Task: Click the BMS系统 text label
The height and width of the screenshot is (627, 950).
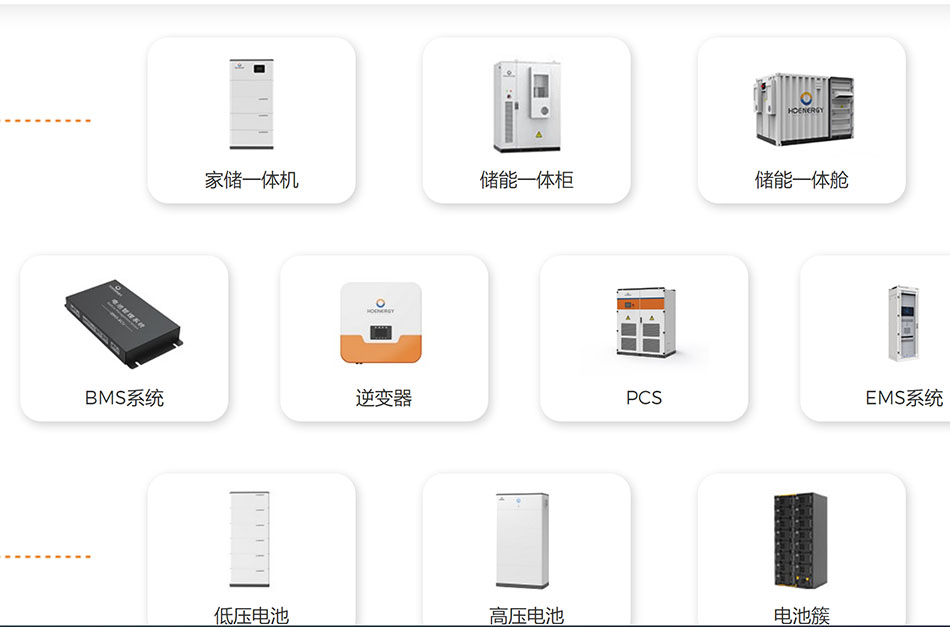Action: coord(124,398)
